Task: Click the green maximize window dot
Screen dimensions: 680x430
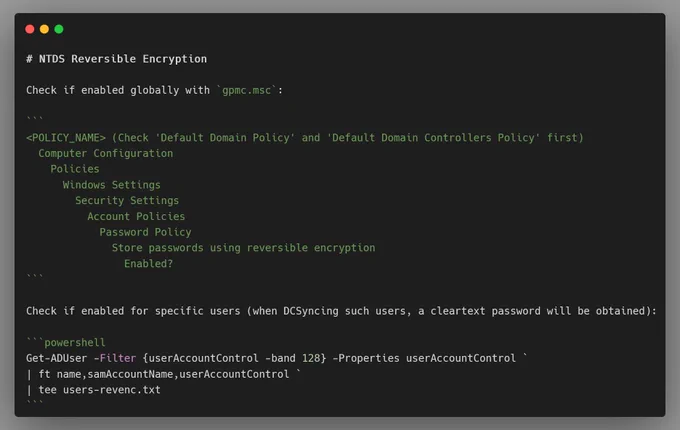Action: [59, 29]
